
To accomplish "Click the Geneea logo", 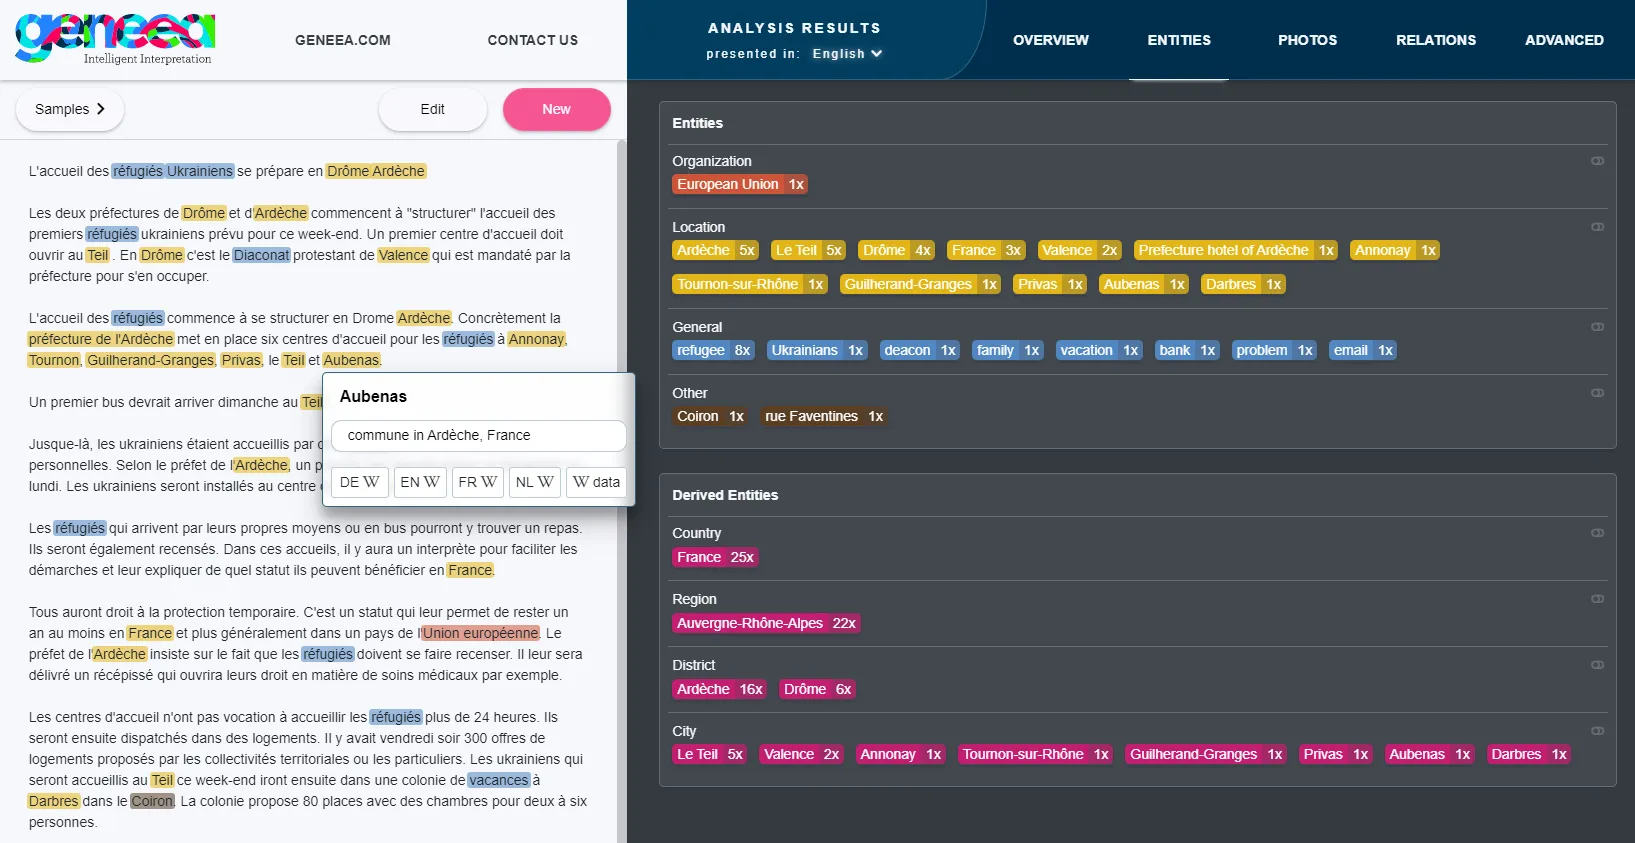I will 115,39.
